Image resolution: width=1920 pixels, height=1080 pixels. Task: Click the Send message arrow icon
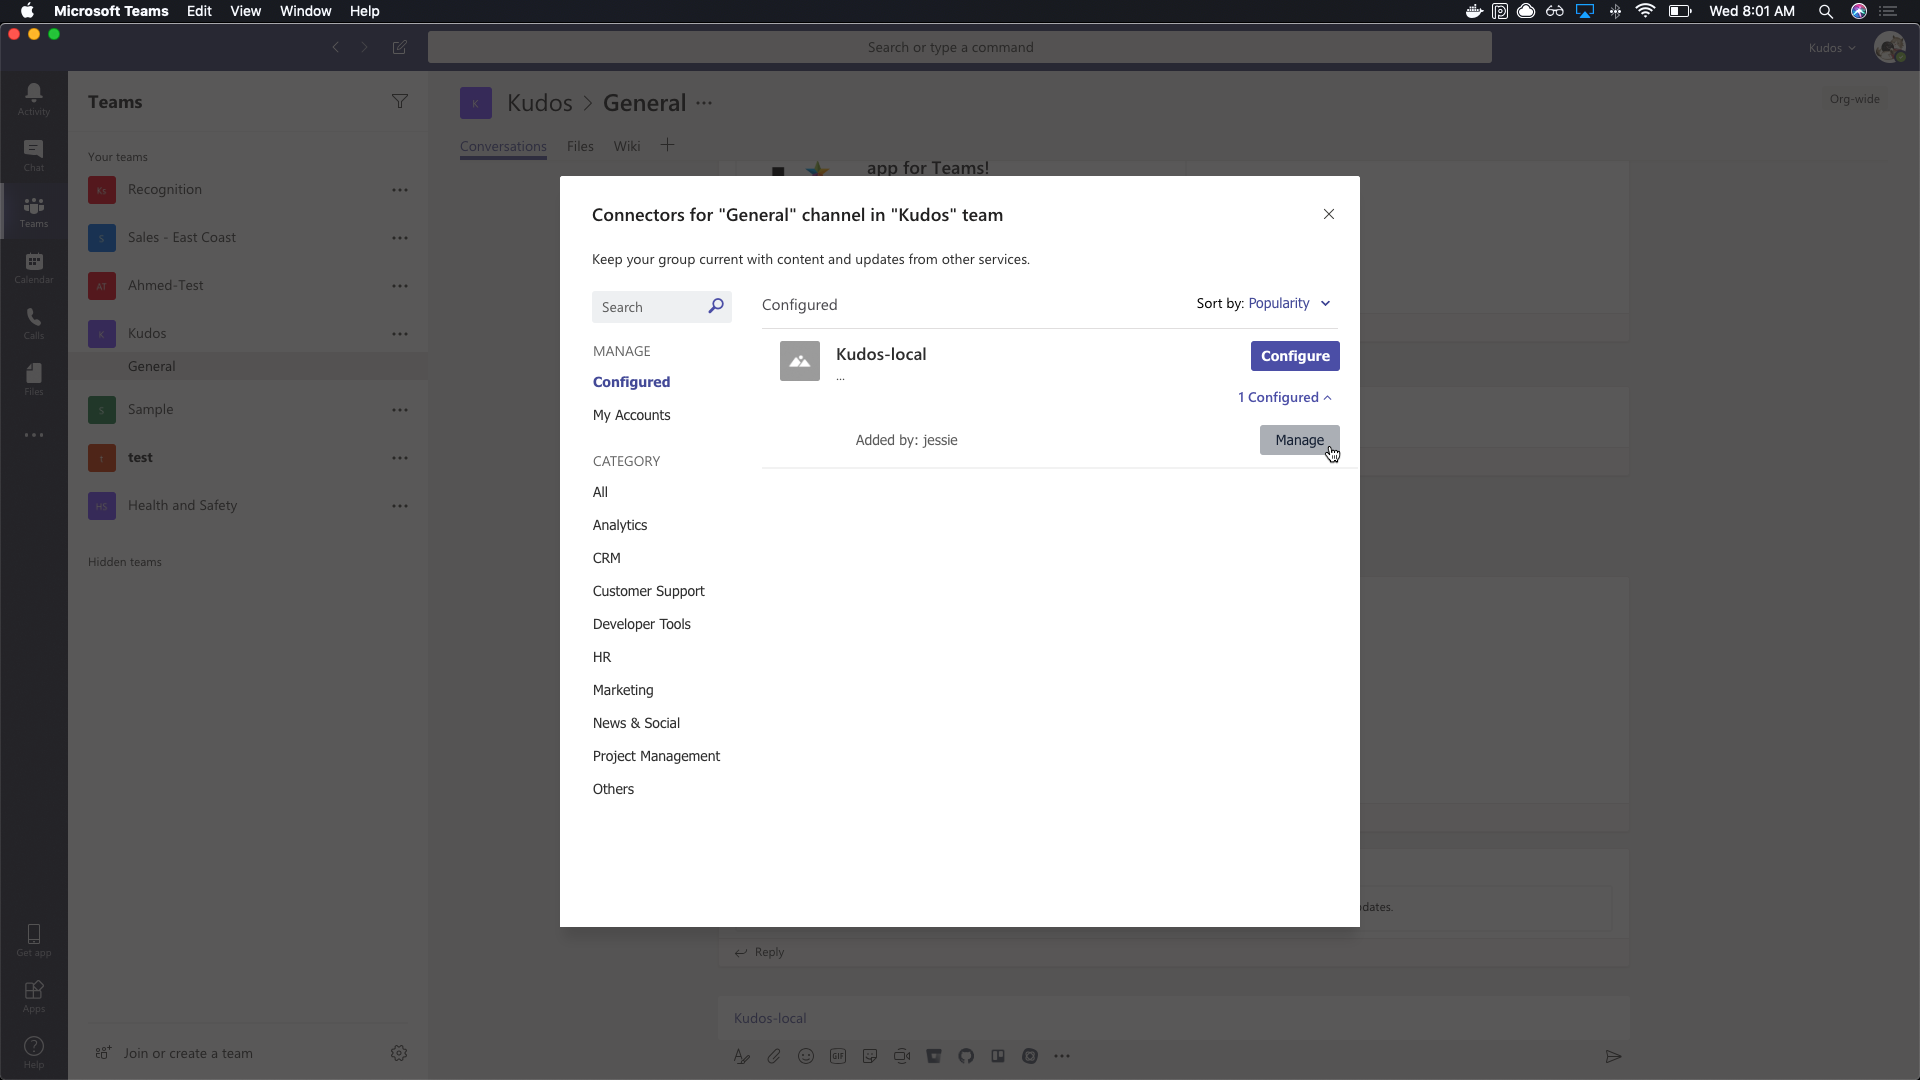[x=1613, y=1056]
